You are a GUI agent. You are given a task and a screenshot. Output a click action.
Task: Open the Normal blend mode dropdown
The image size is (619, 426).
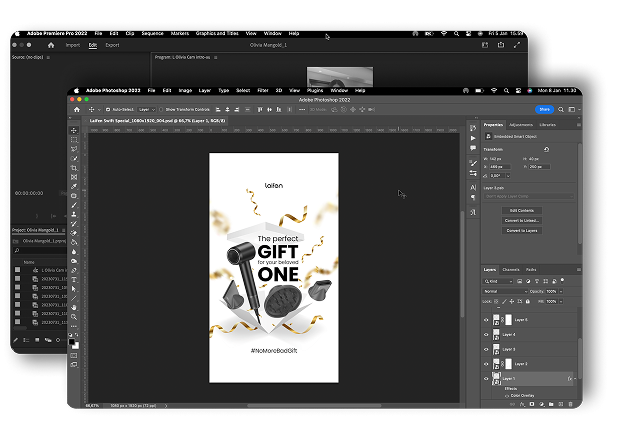[x=505, y=291]
